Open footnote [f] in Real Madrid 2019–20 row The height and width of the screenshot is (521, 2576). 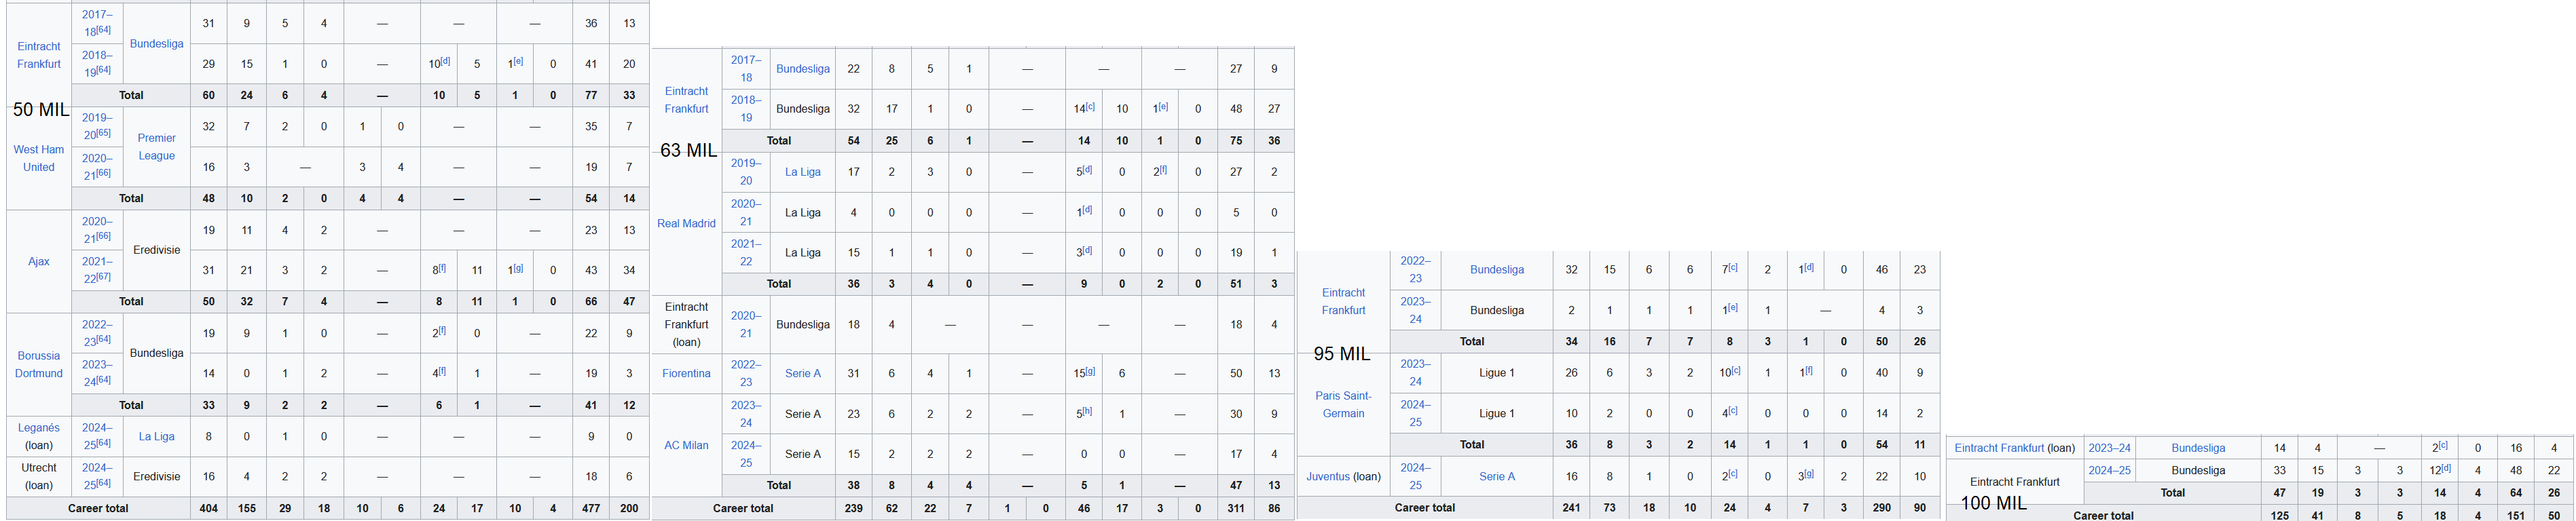click(1163, 170)
